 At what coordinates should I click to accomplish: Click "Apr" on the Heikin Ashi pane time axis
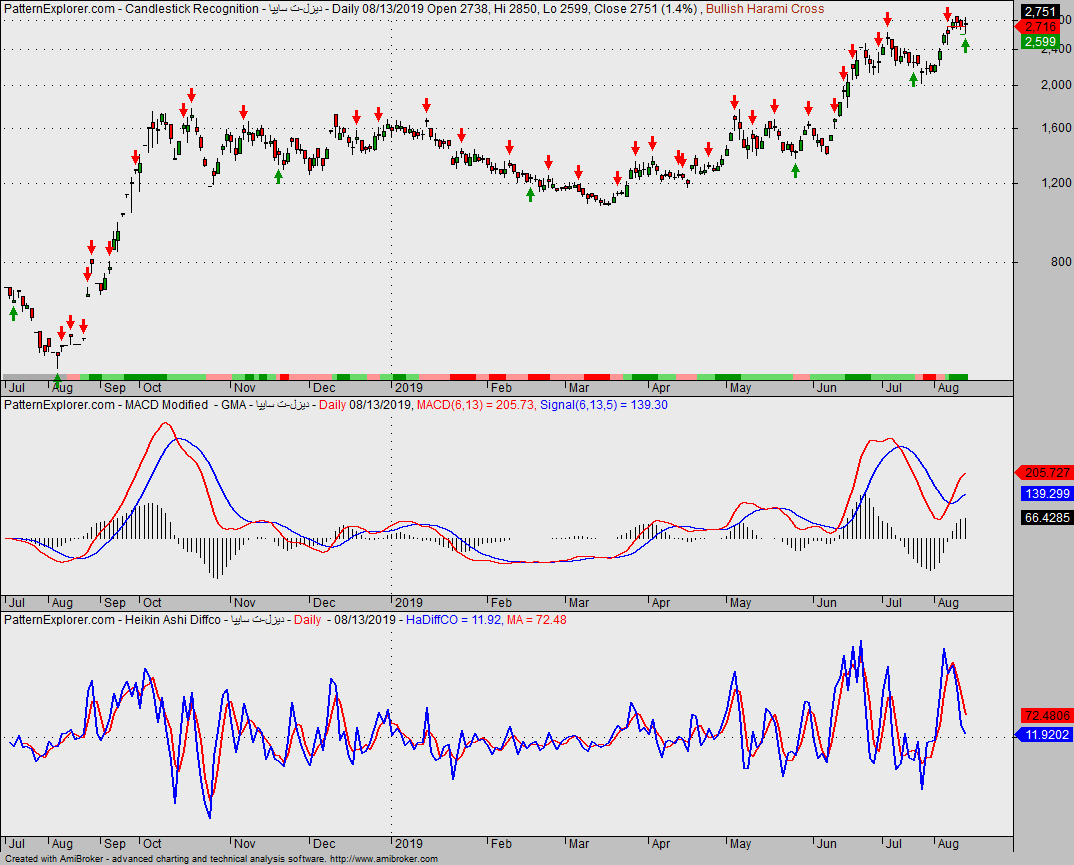point(661,844)
